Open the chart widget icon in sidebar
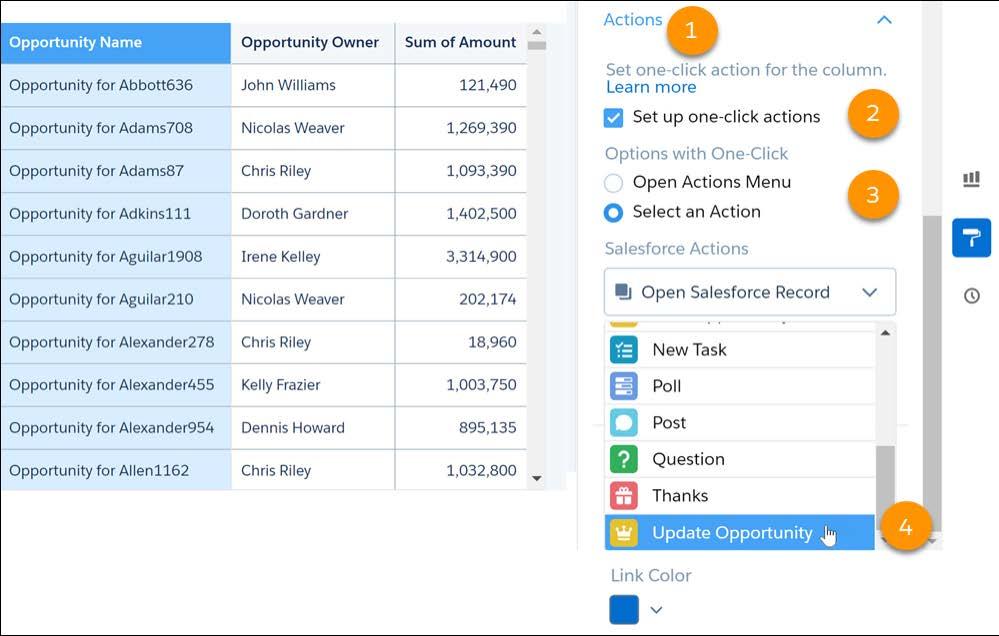999x636 pixels. tap(971, 180)
